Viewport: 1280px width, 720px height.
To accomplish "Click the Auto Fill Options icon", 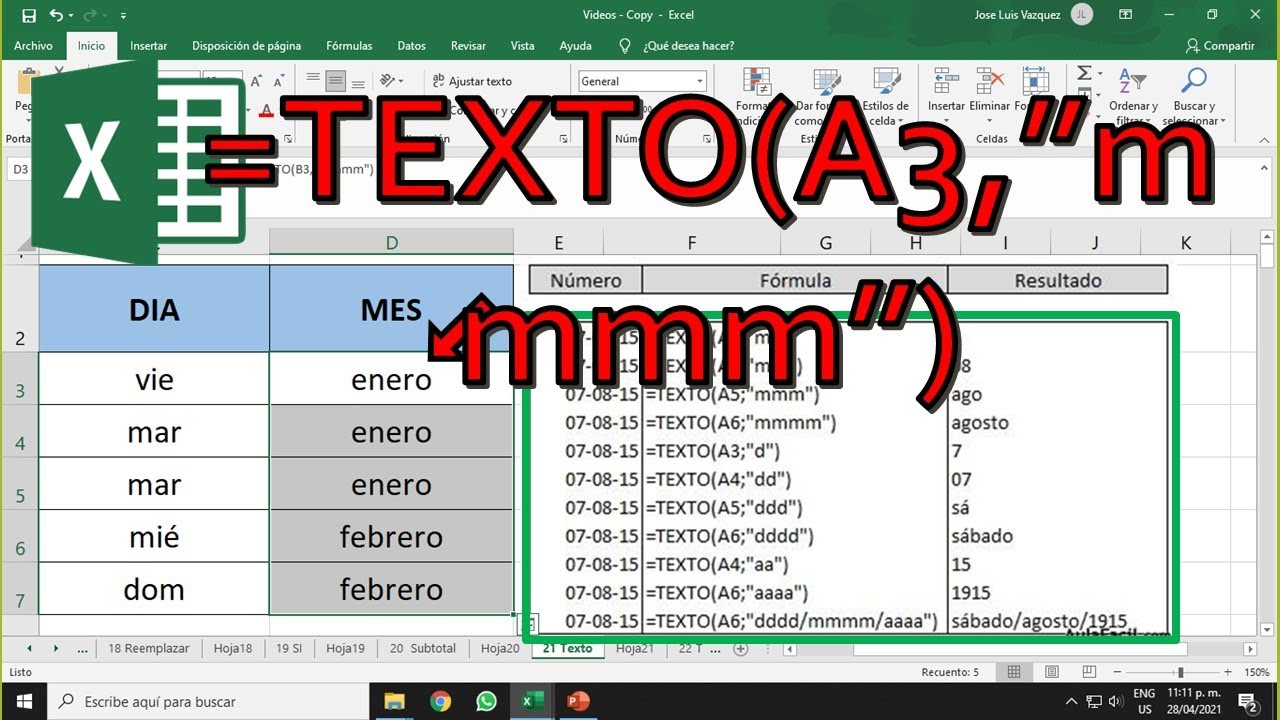I will (530, 625).
